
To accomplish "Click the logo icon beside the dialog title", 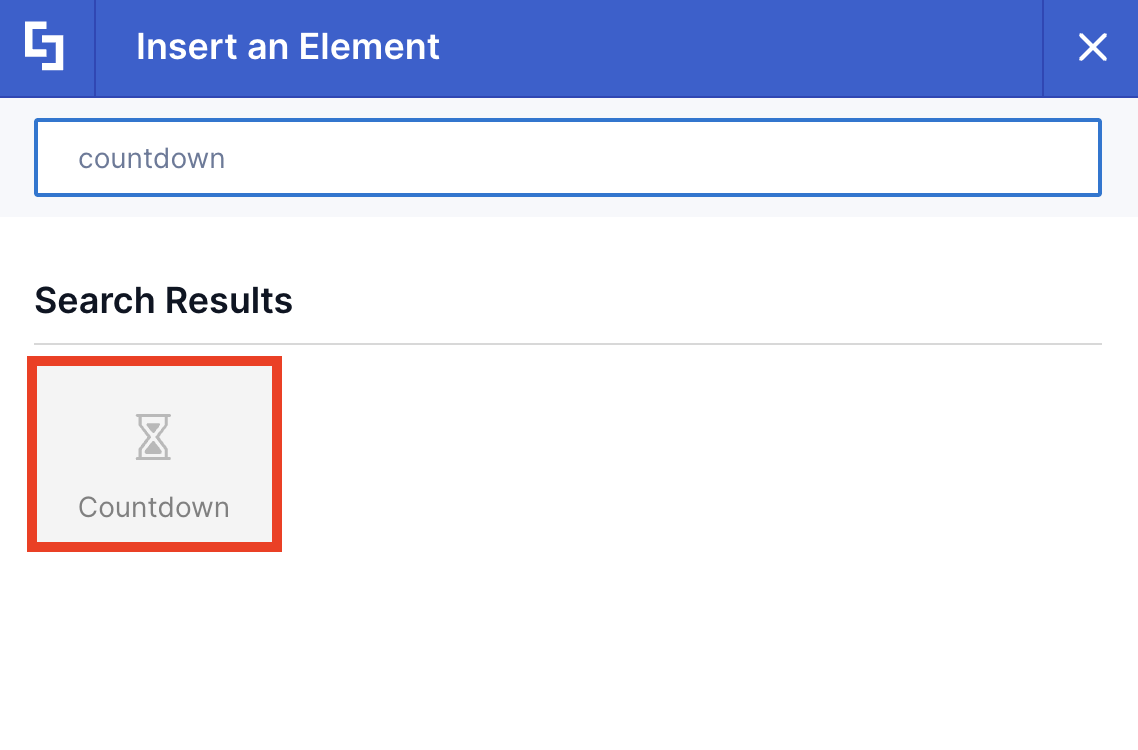I will point(45,47).
